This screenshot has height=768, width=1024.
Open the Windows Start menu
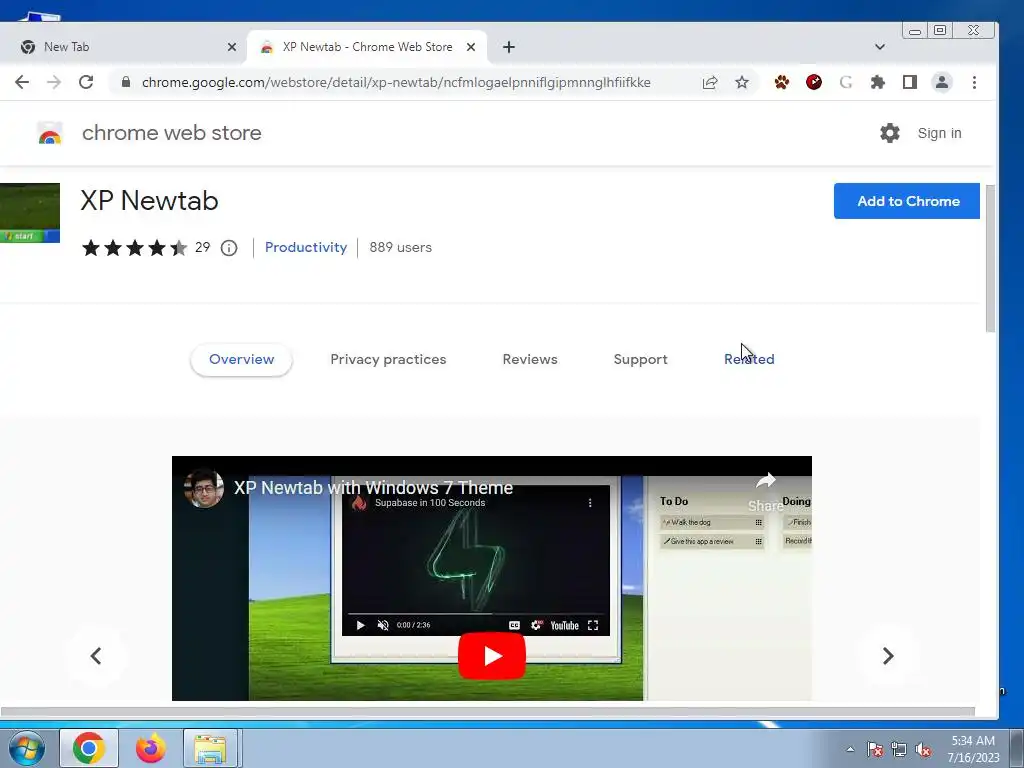pos(27,748)
